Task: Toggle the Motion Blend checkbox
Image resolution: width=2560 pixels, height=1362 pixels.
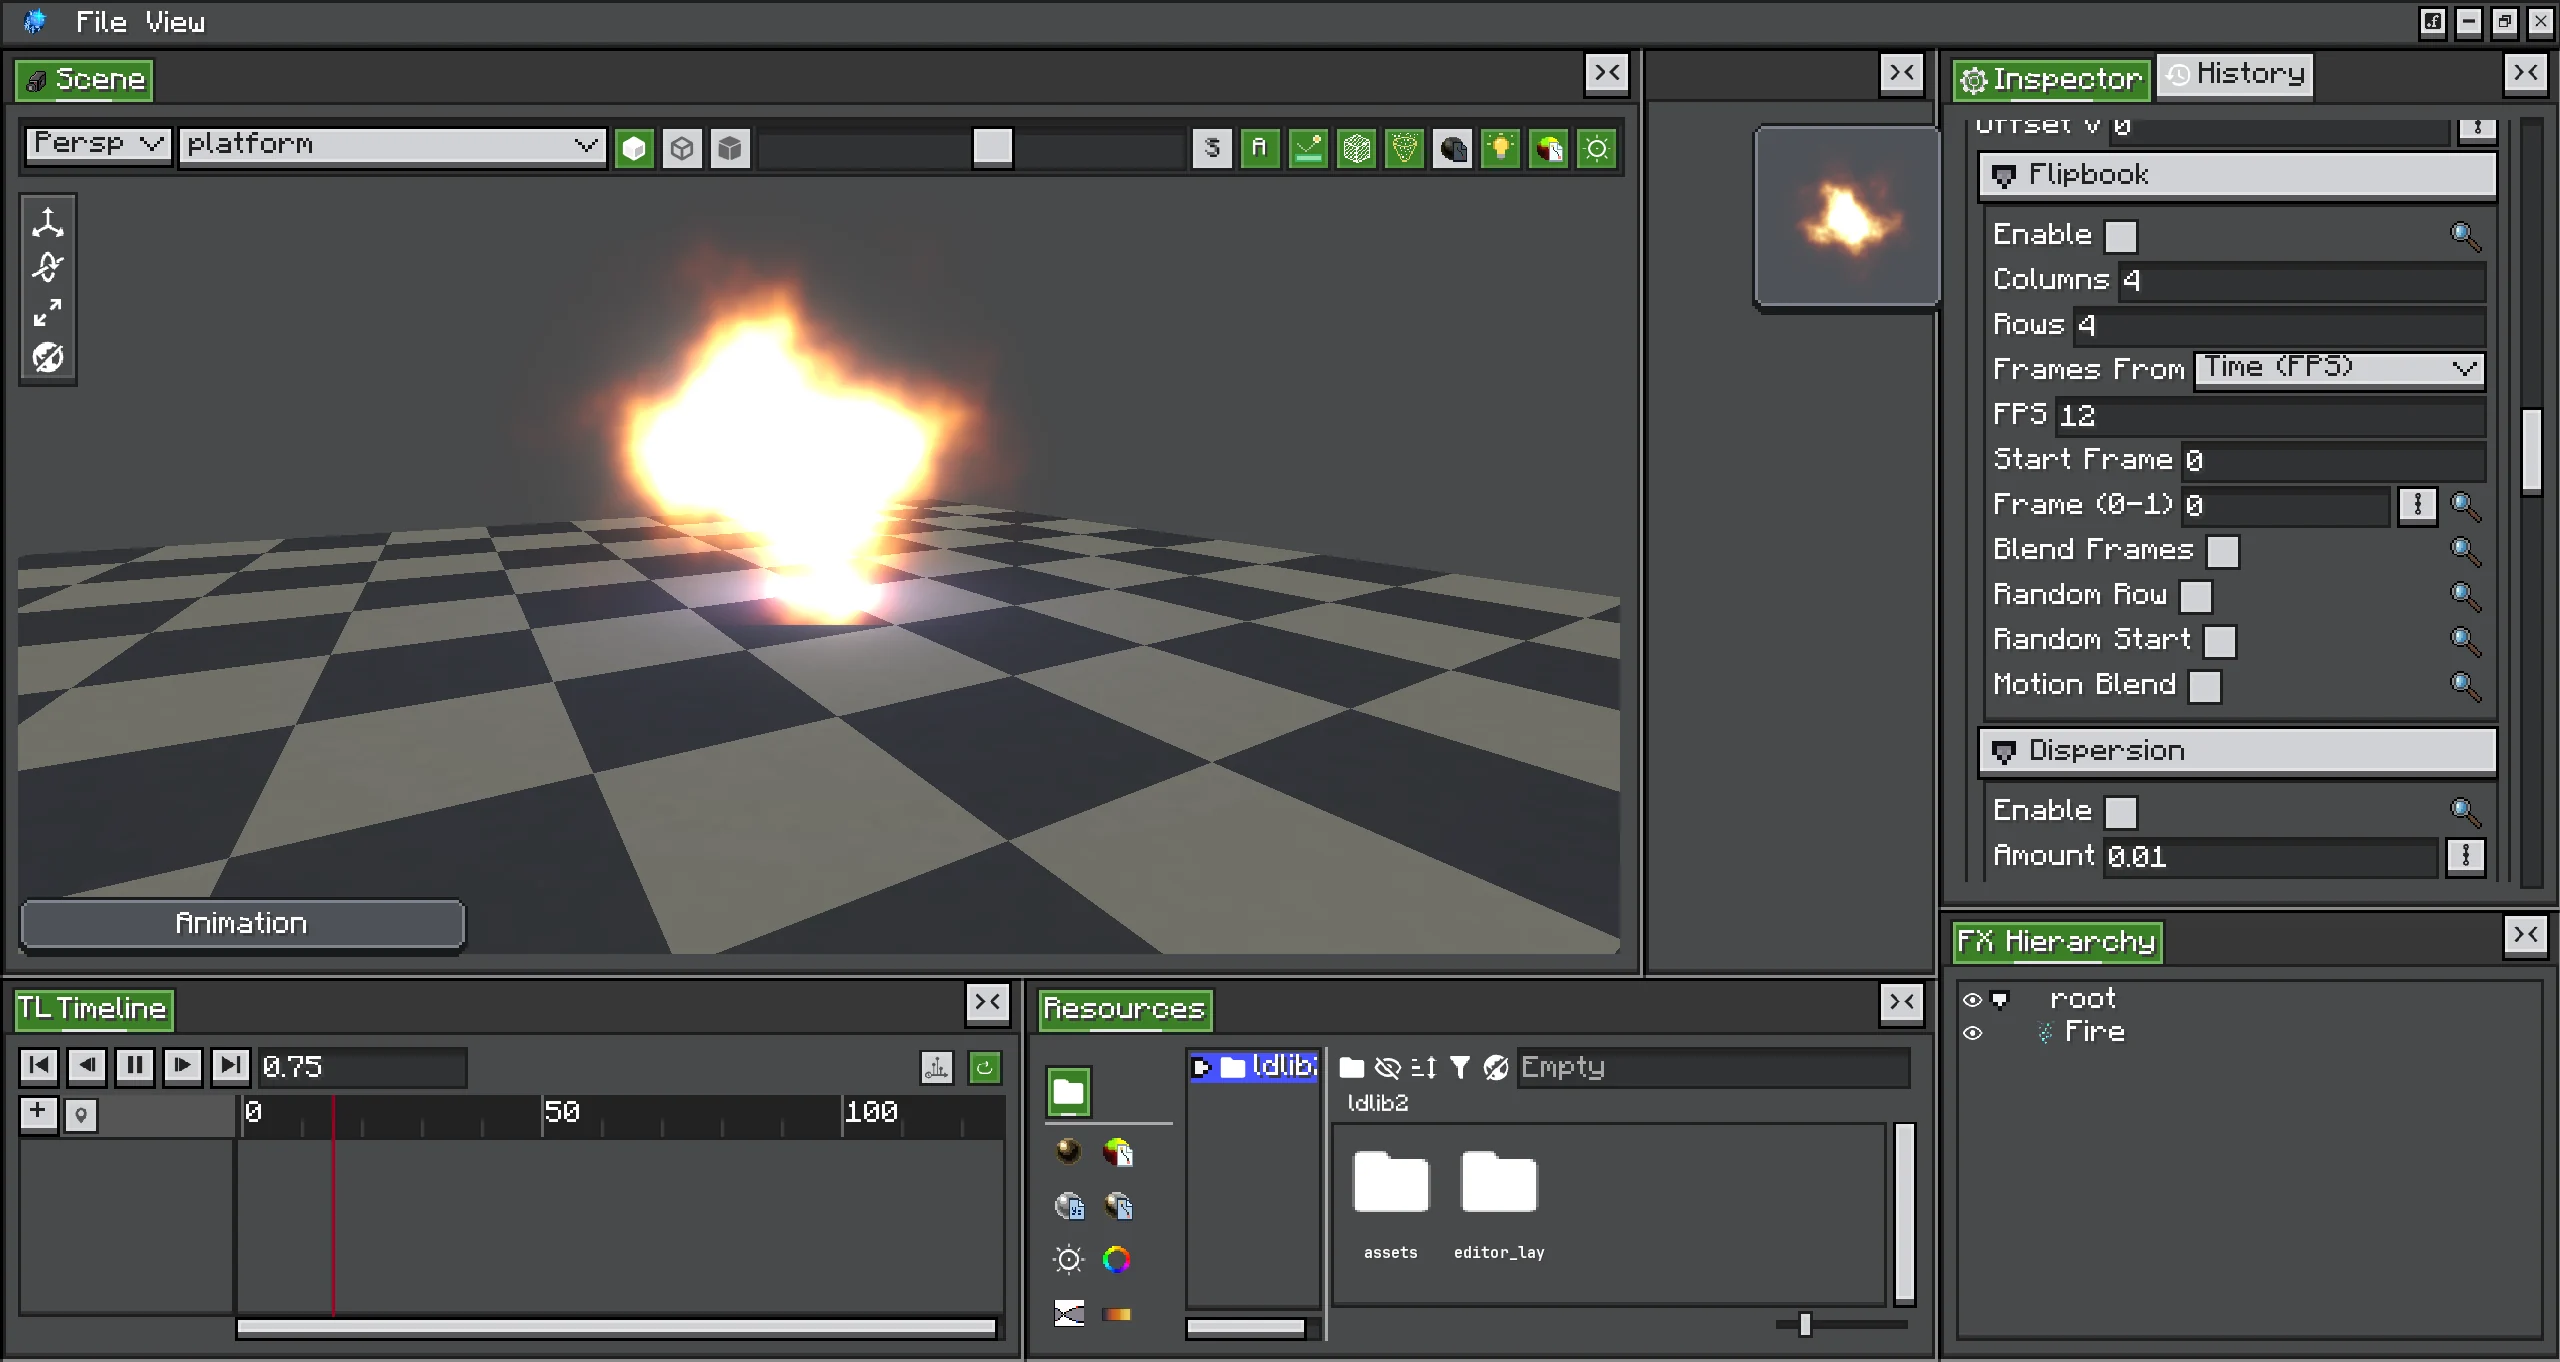Action: click(2205, 687)
